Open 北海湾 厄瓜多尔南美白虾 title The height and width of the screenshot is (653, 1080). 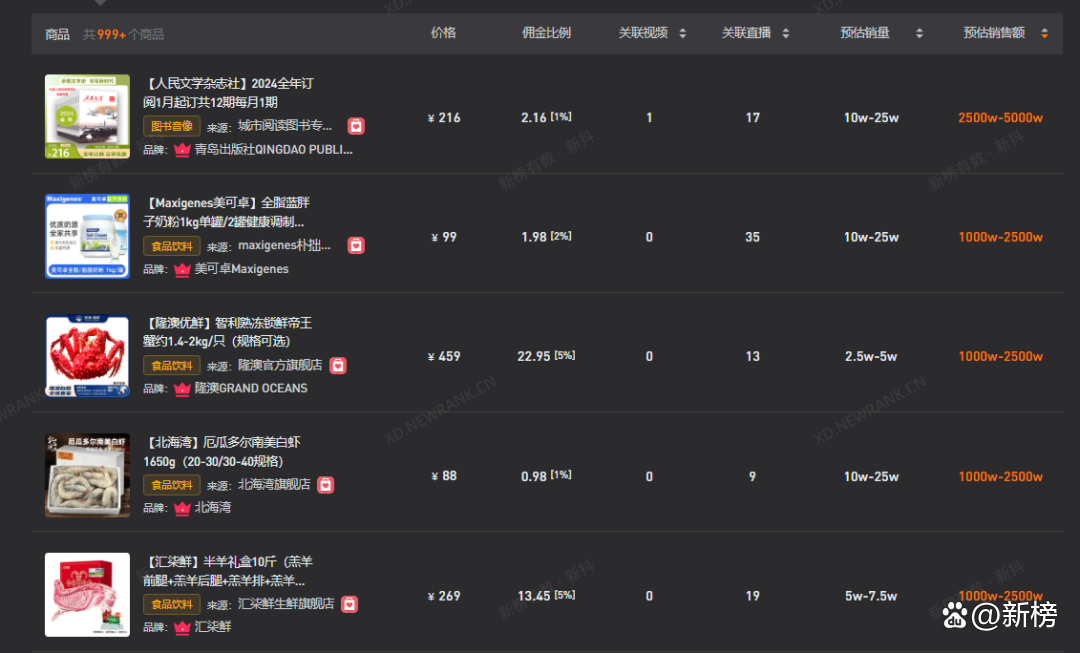click(222, 452)
